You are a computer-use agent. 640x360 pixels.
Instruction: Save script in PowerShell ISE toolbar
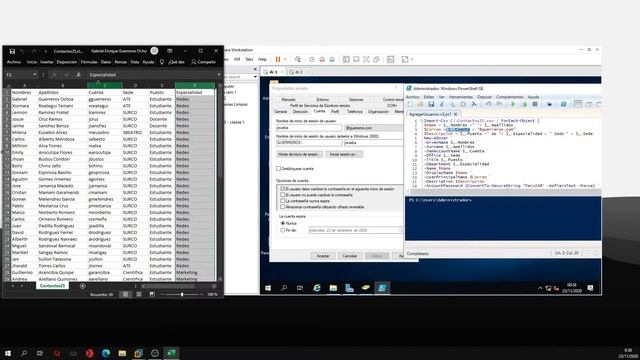[431, 104]
